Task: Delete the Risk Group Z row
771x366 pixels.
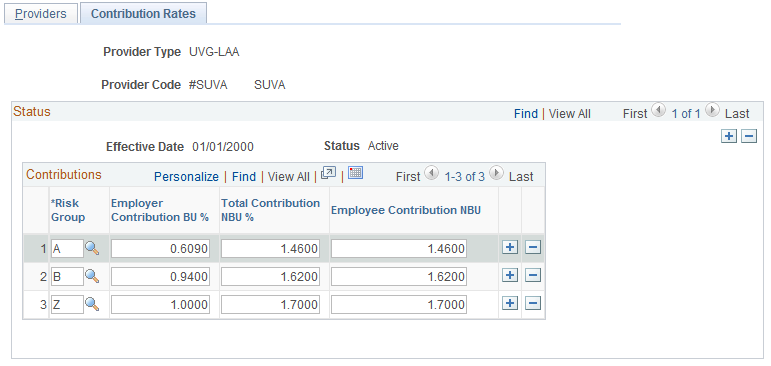Action: pos(533,304)
